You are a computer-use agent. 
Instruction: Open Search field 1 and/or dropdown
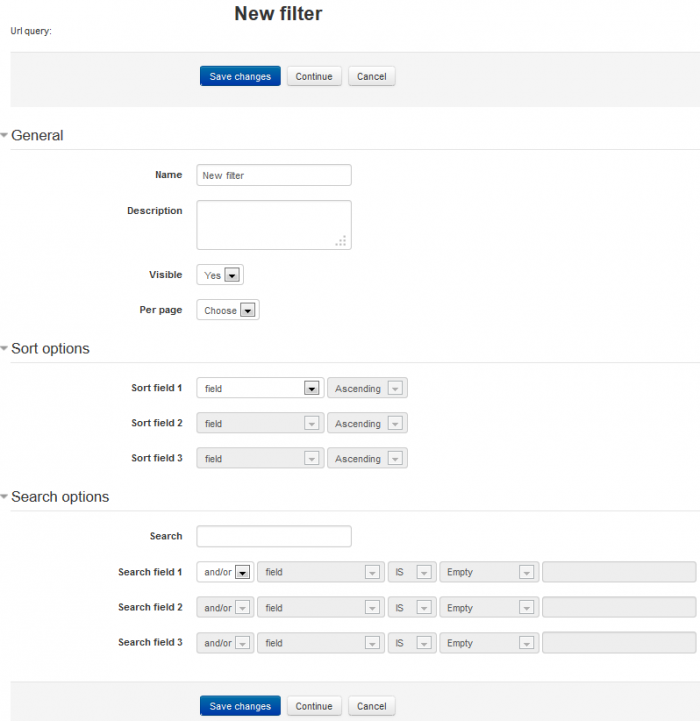(x=225, y=573)
